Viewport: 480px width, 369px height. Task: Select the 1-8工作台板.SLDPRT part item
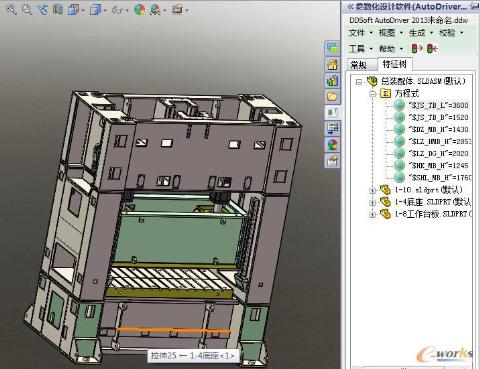[x=433, y=214]
